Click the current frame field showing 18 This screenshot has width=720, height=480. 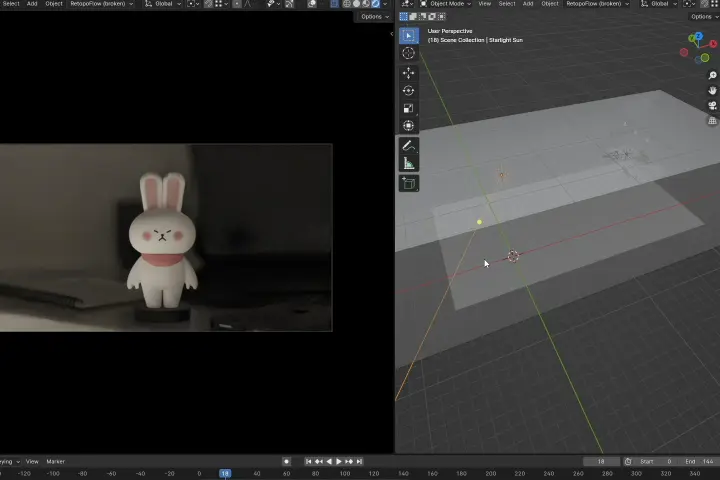click(601, 461)
